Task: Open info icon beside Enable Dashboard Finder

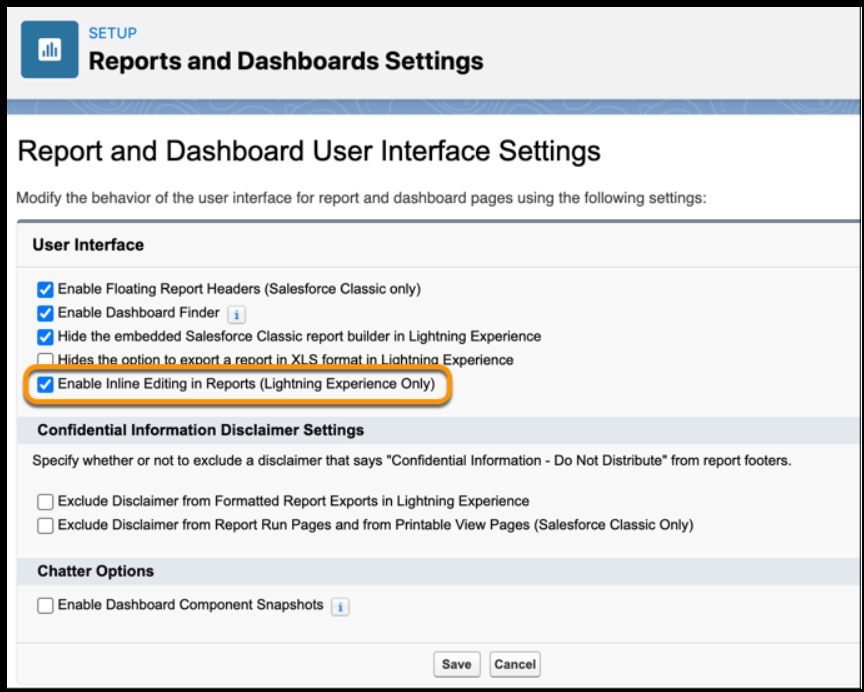Action: [x=236, y=314]
